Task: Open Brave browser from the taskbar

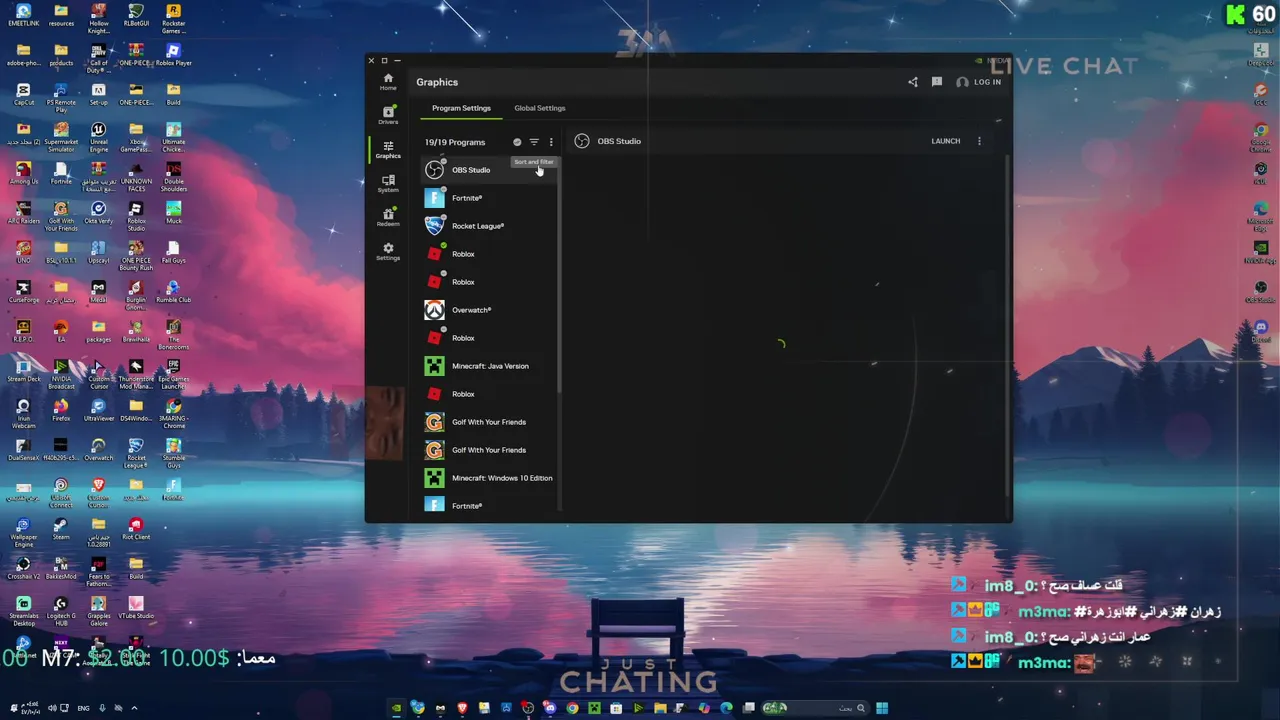Action: click(462, 708)
